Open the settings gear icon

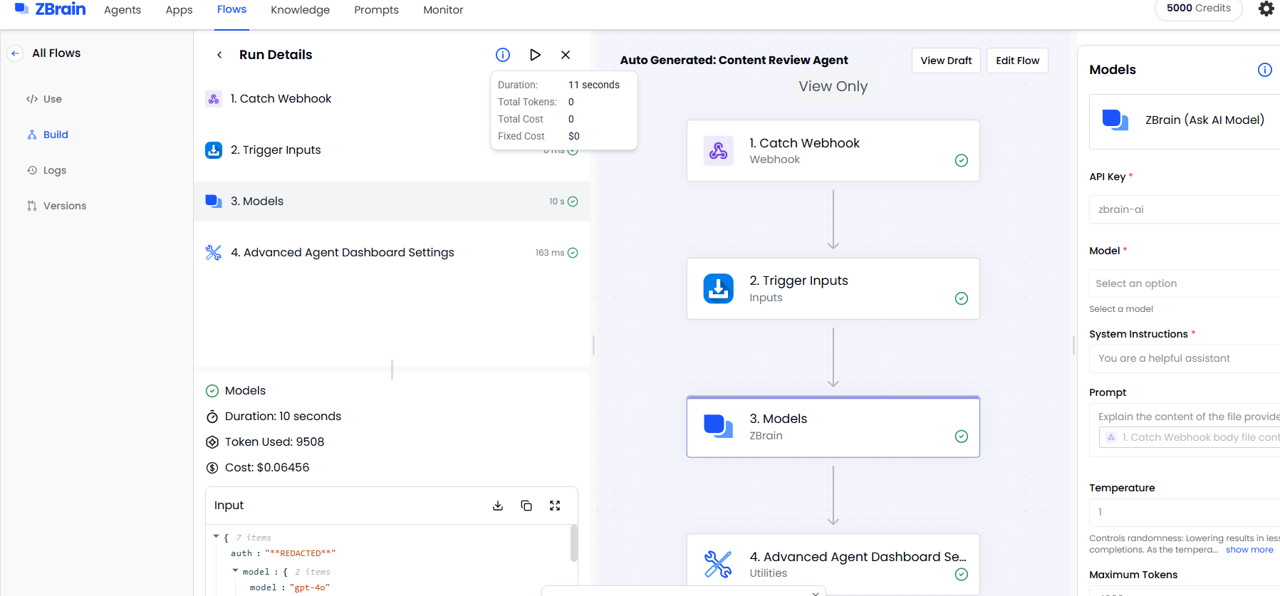click(1265, 9)
